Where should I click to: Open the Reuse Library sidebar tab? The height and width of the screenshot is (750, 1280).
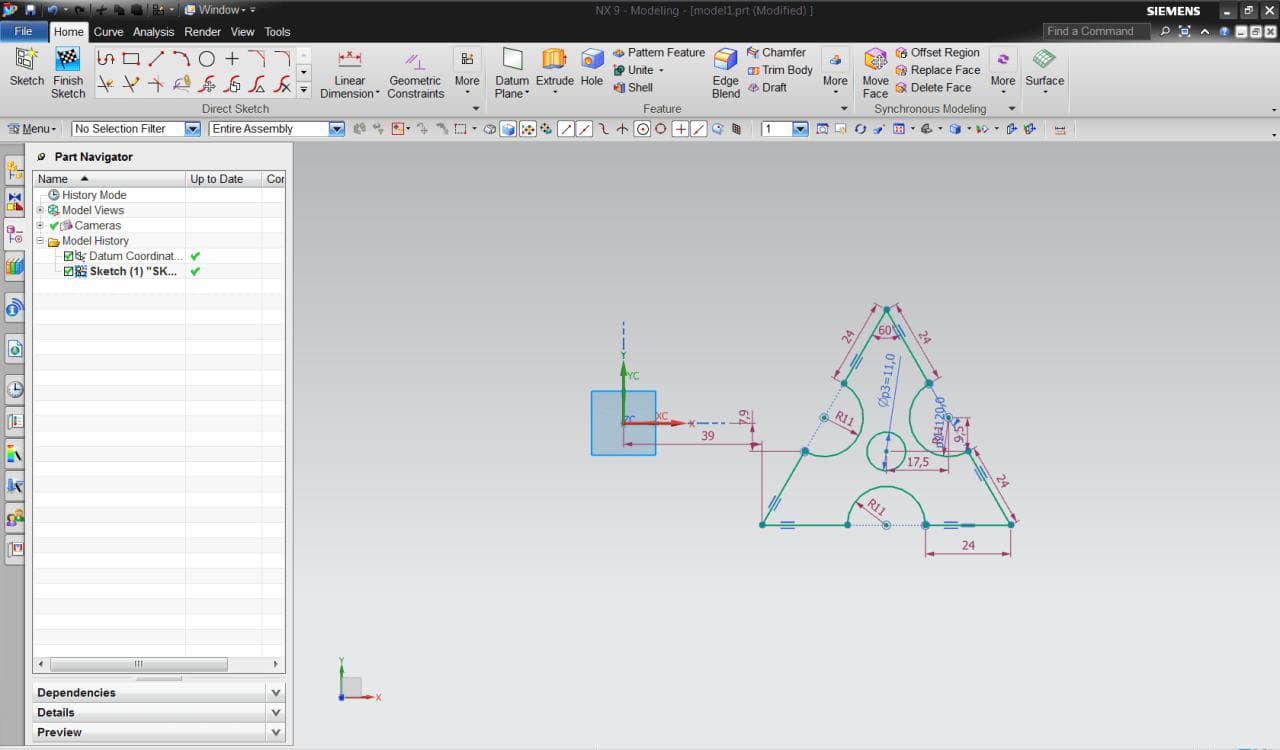tap(14, 266)
